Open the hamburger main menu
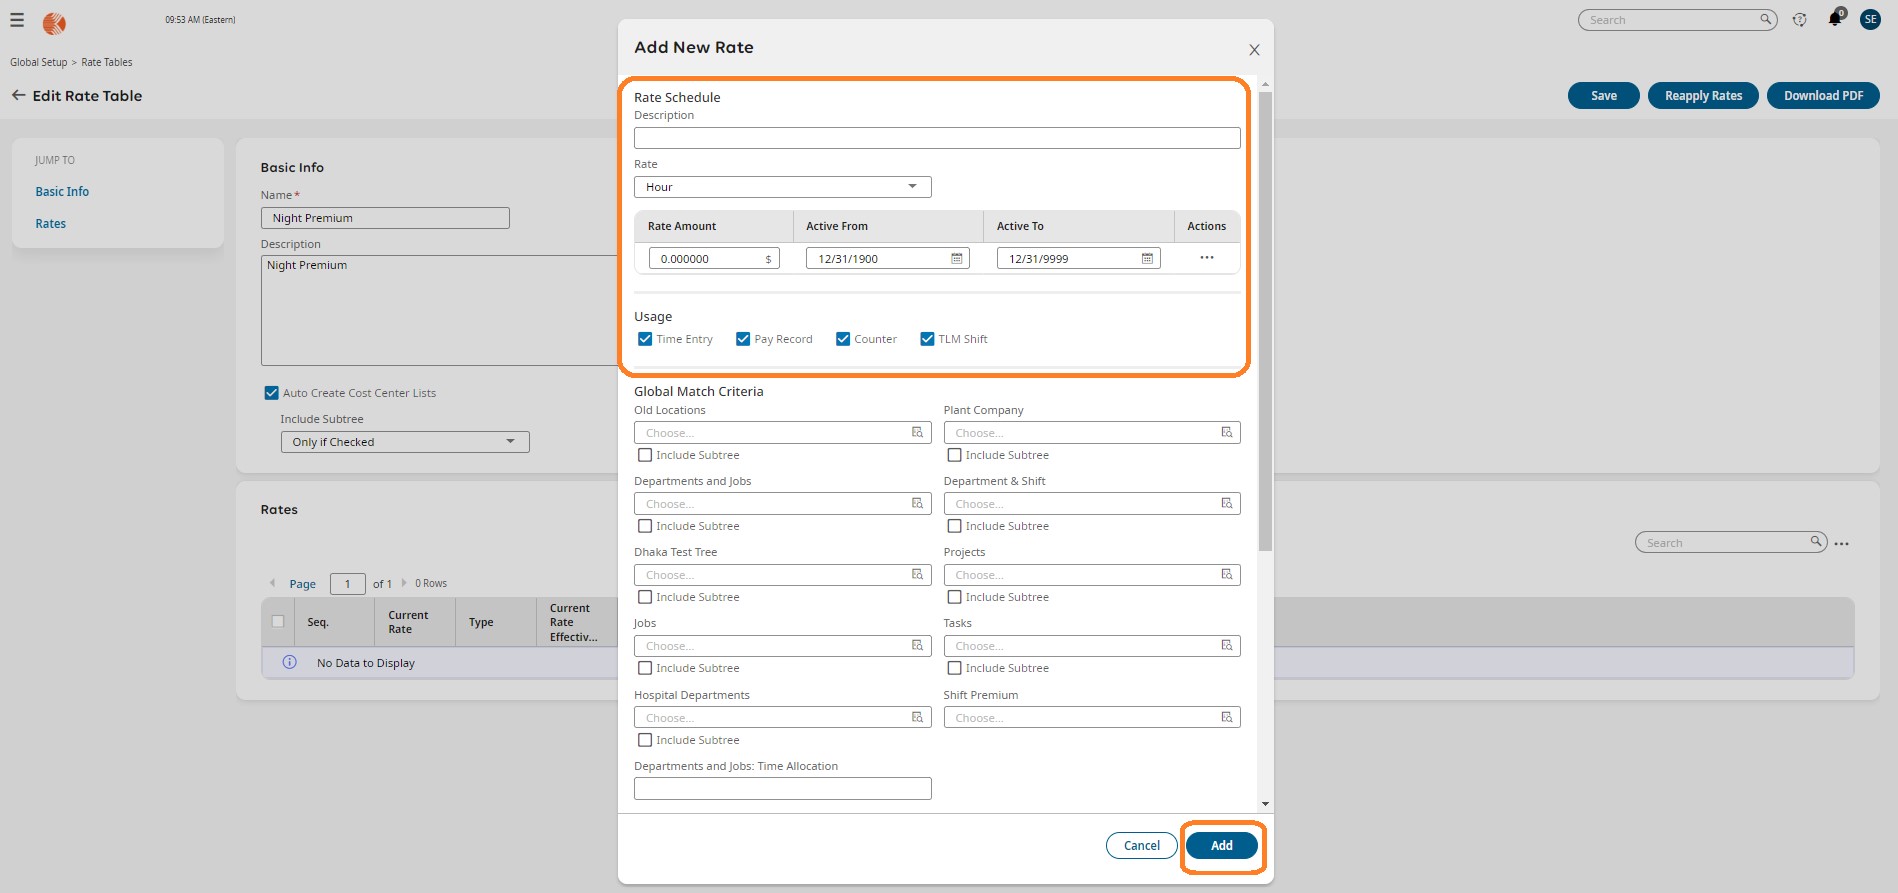 tap(17, 20)
